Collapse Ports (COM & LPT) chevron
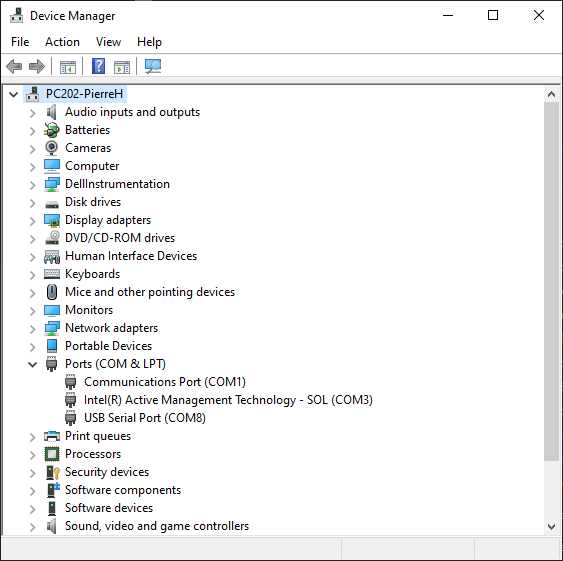Image resolution: width=563 pixels, height=561 pixels. click(33, 365)
